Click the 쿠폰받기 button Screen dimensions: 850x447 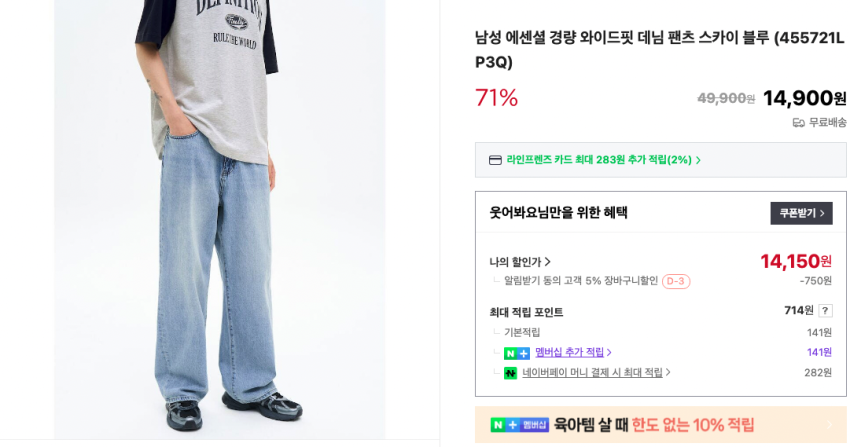tap(801, 213)
